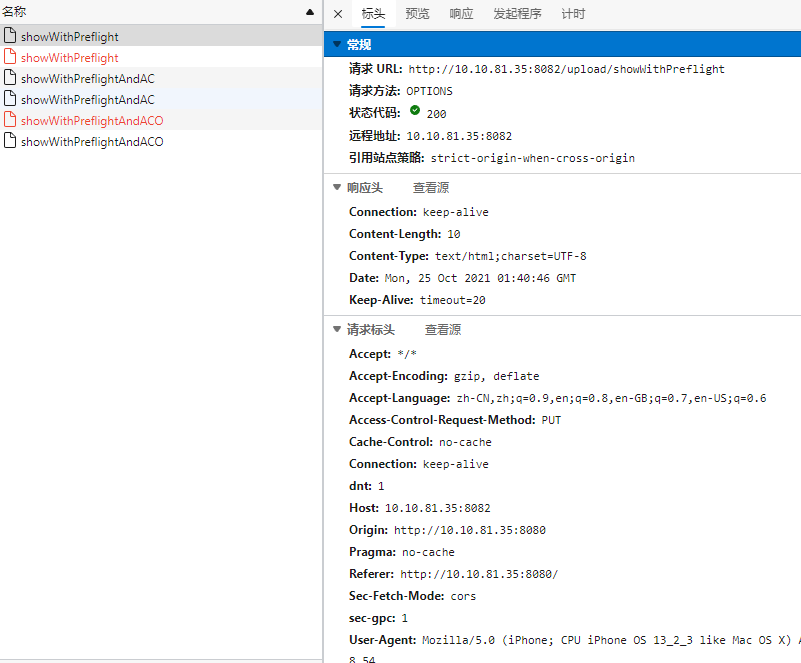The image size is (801, 663).
Task: Switch to the 发起程序 tab
Action: click(x=517, y=14)
